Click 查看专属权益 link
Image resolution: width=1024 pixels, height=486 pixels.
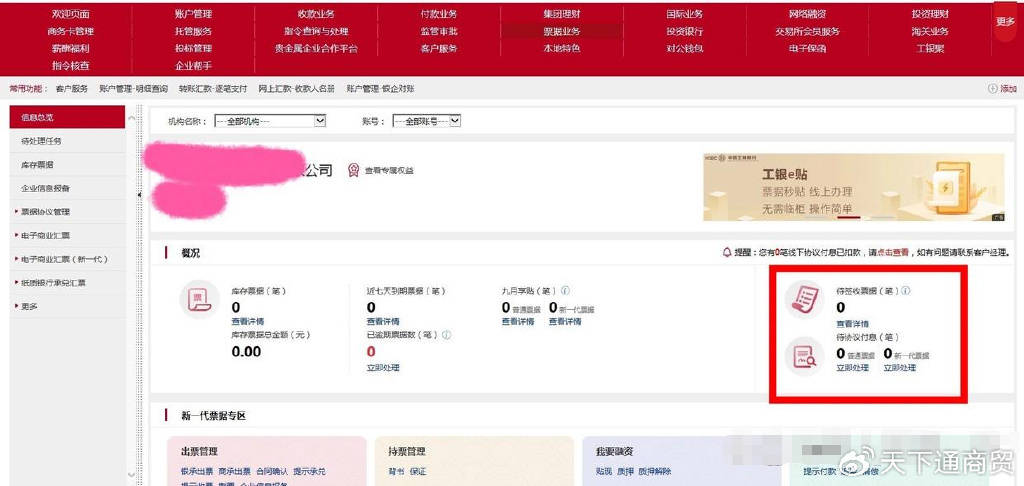point(389,170)
